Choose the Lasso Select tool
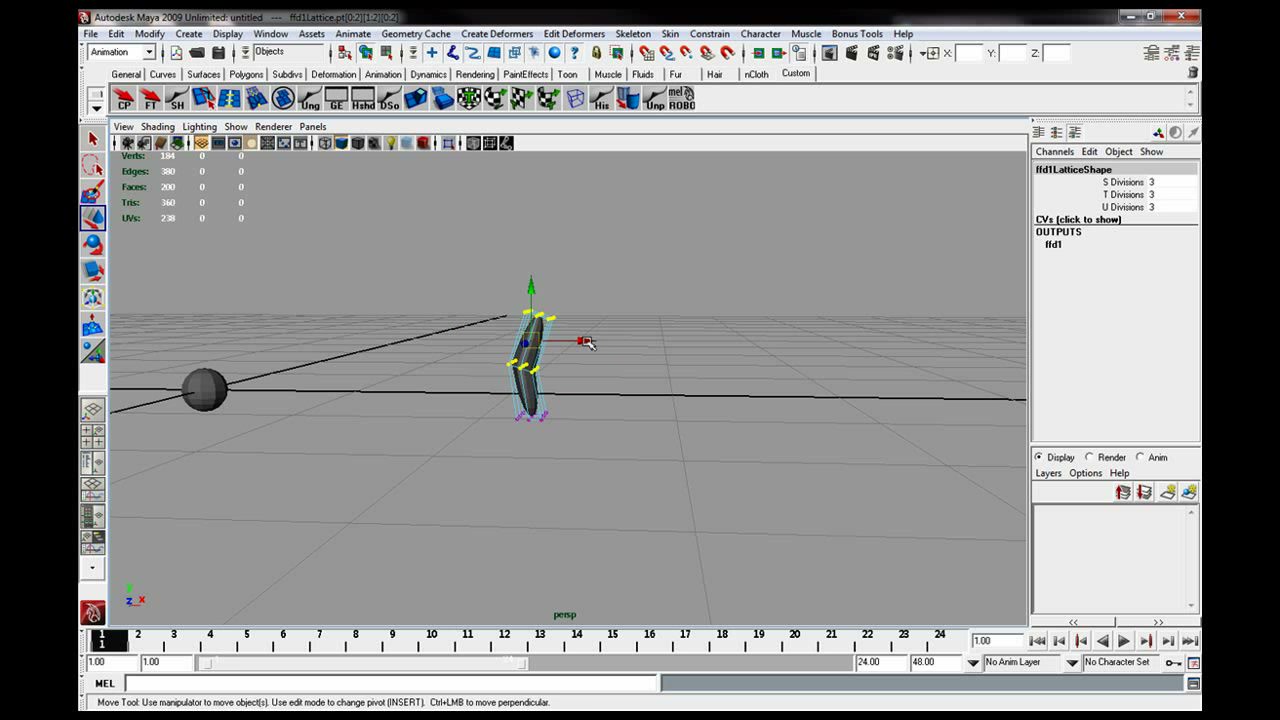1280x720 pixels. point(93,165)
